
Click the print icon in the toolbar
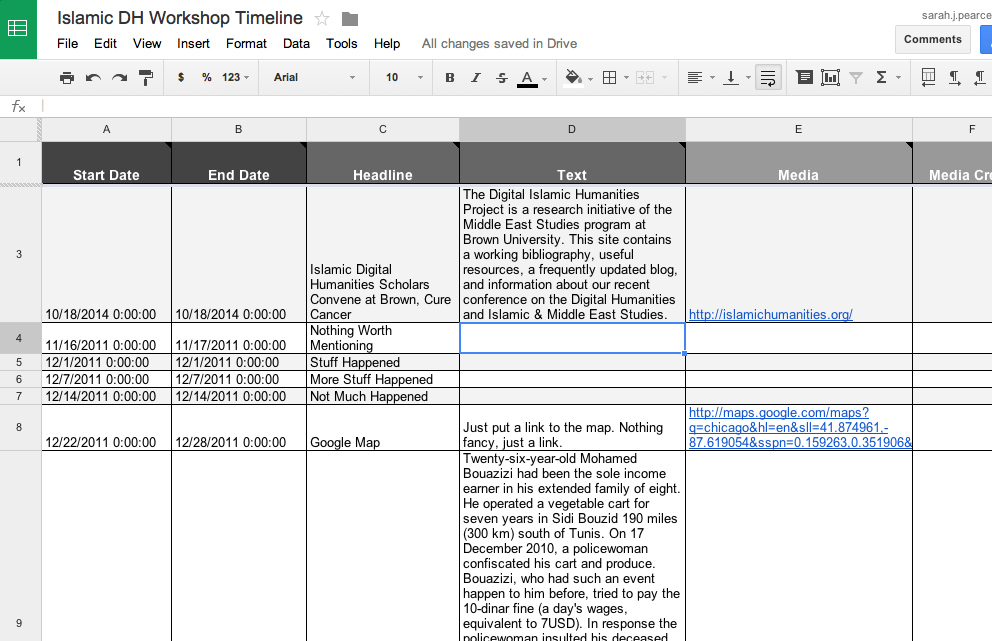[66, 78]
